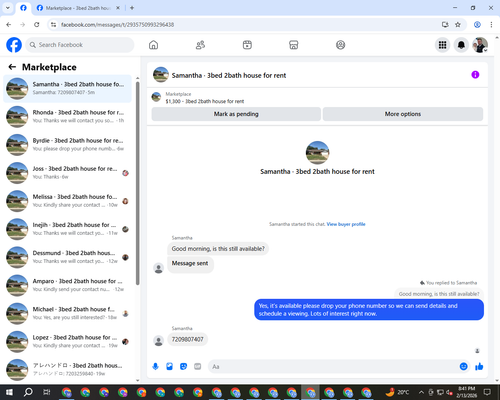This screenshot has width=500, height=400.
Task: Open the Marketplace storefront icon
Action: tap(294, 45)
